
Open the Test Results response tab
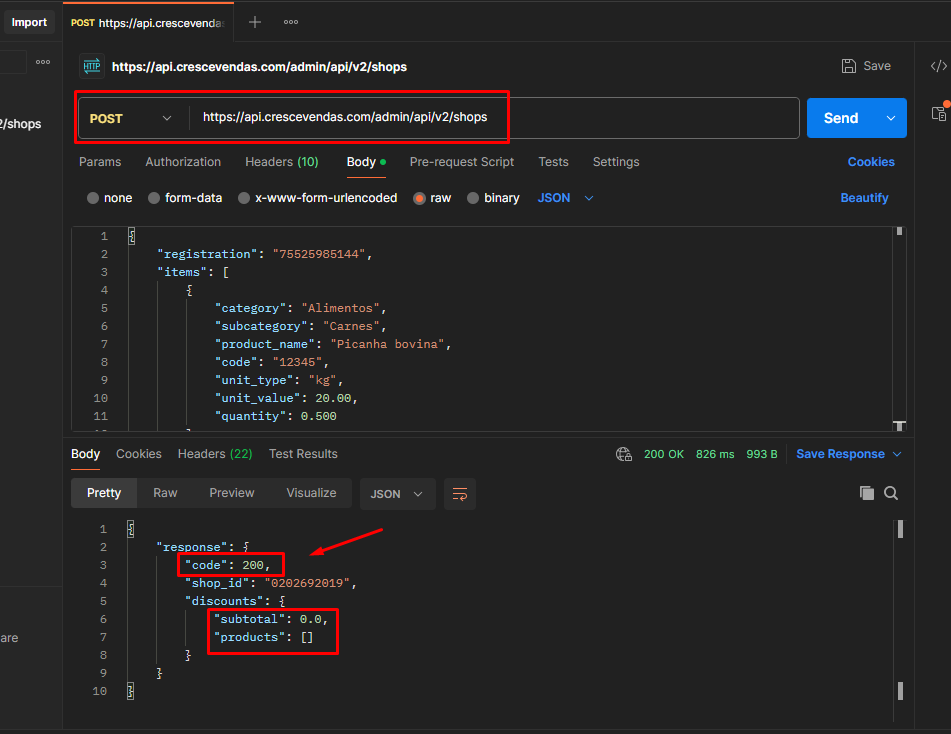click(303, 454)
